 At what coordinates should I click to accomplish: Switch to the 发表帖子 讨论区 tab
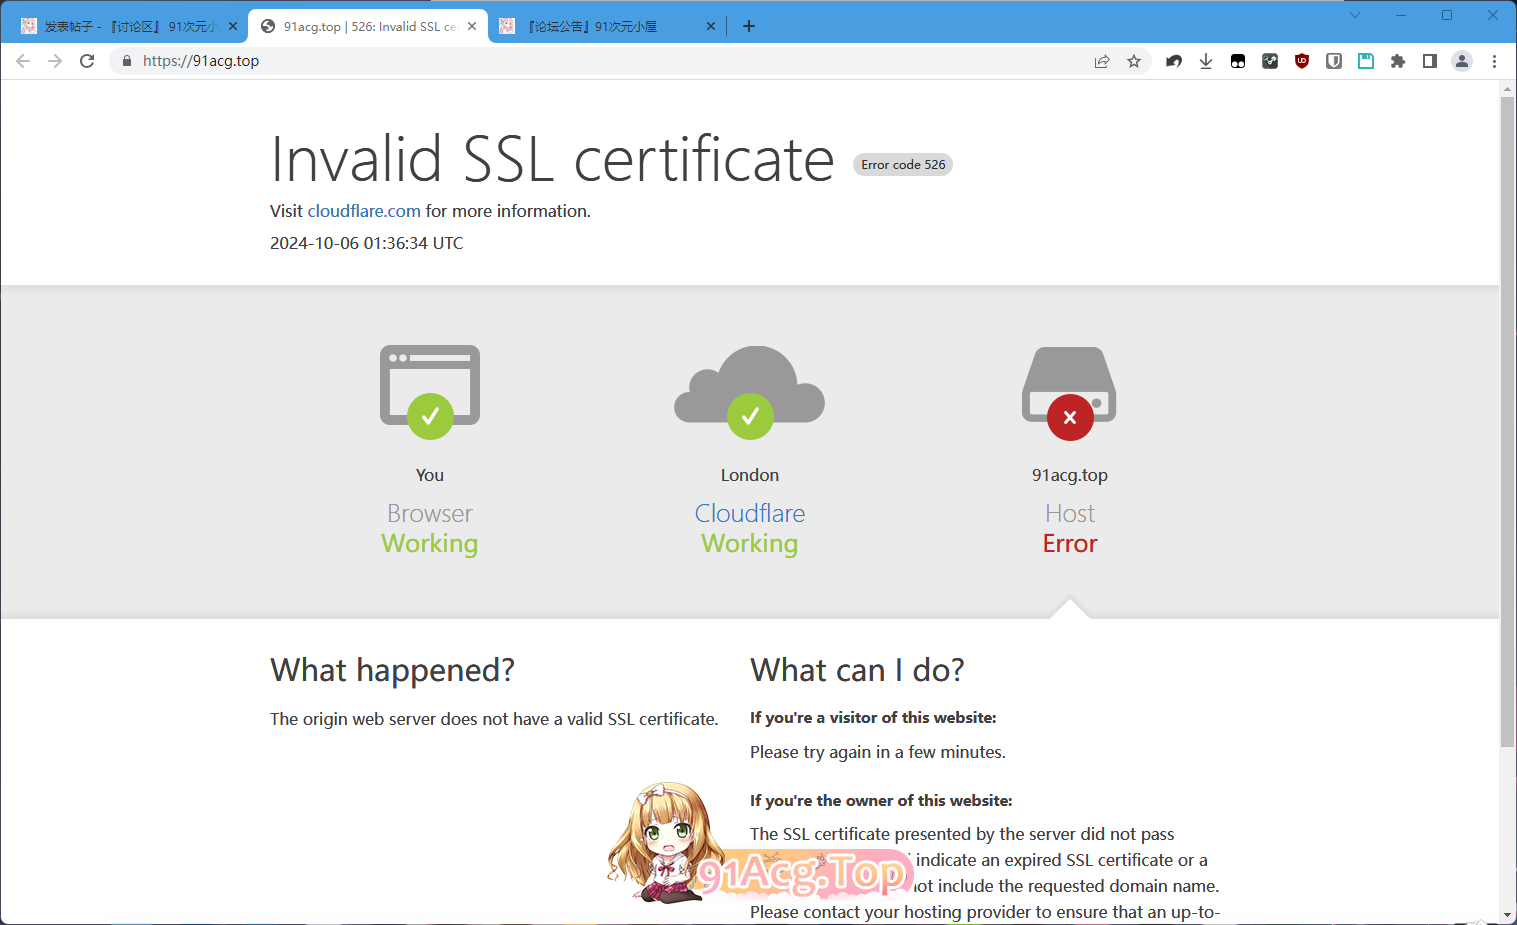tap(125, 26)
